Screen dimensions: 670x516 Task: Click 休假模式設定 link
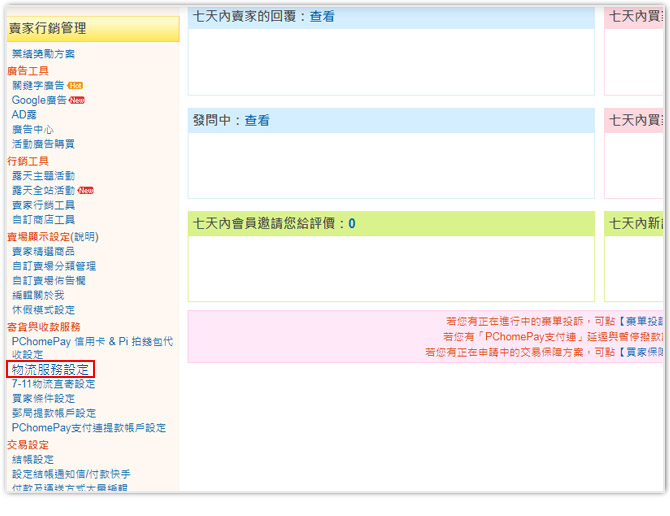coord(43,310)
